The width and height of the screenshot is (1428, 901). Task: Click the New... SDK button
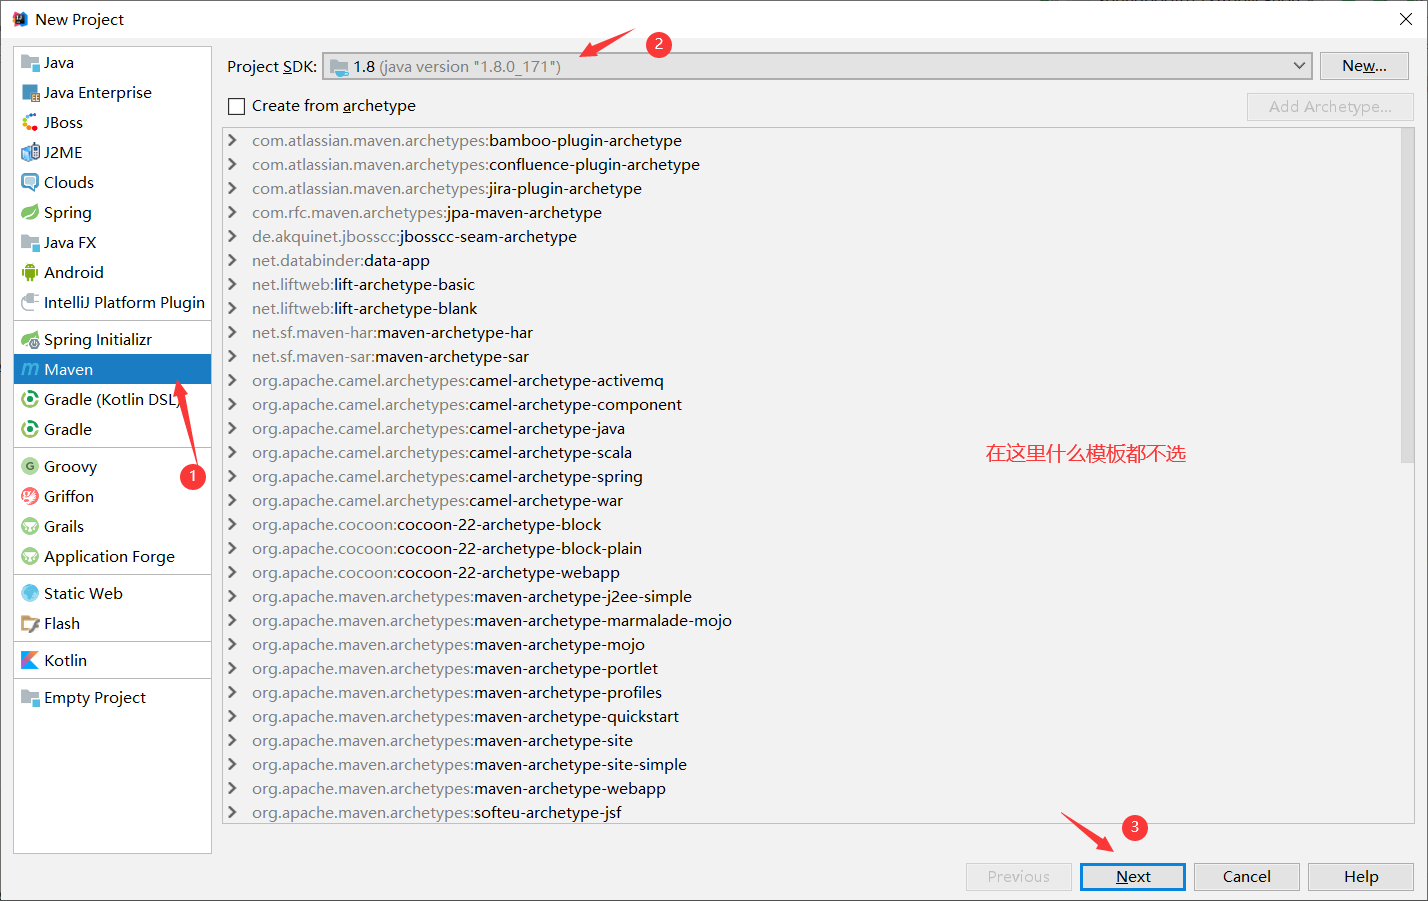tap(1364, 66)
